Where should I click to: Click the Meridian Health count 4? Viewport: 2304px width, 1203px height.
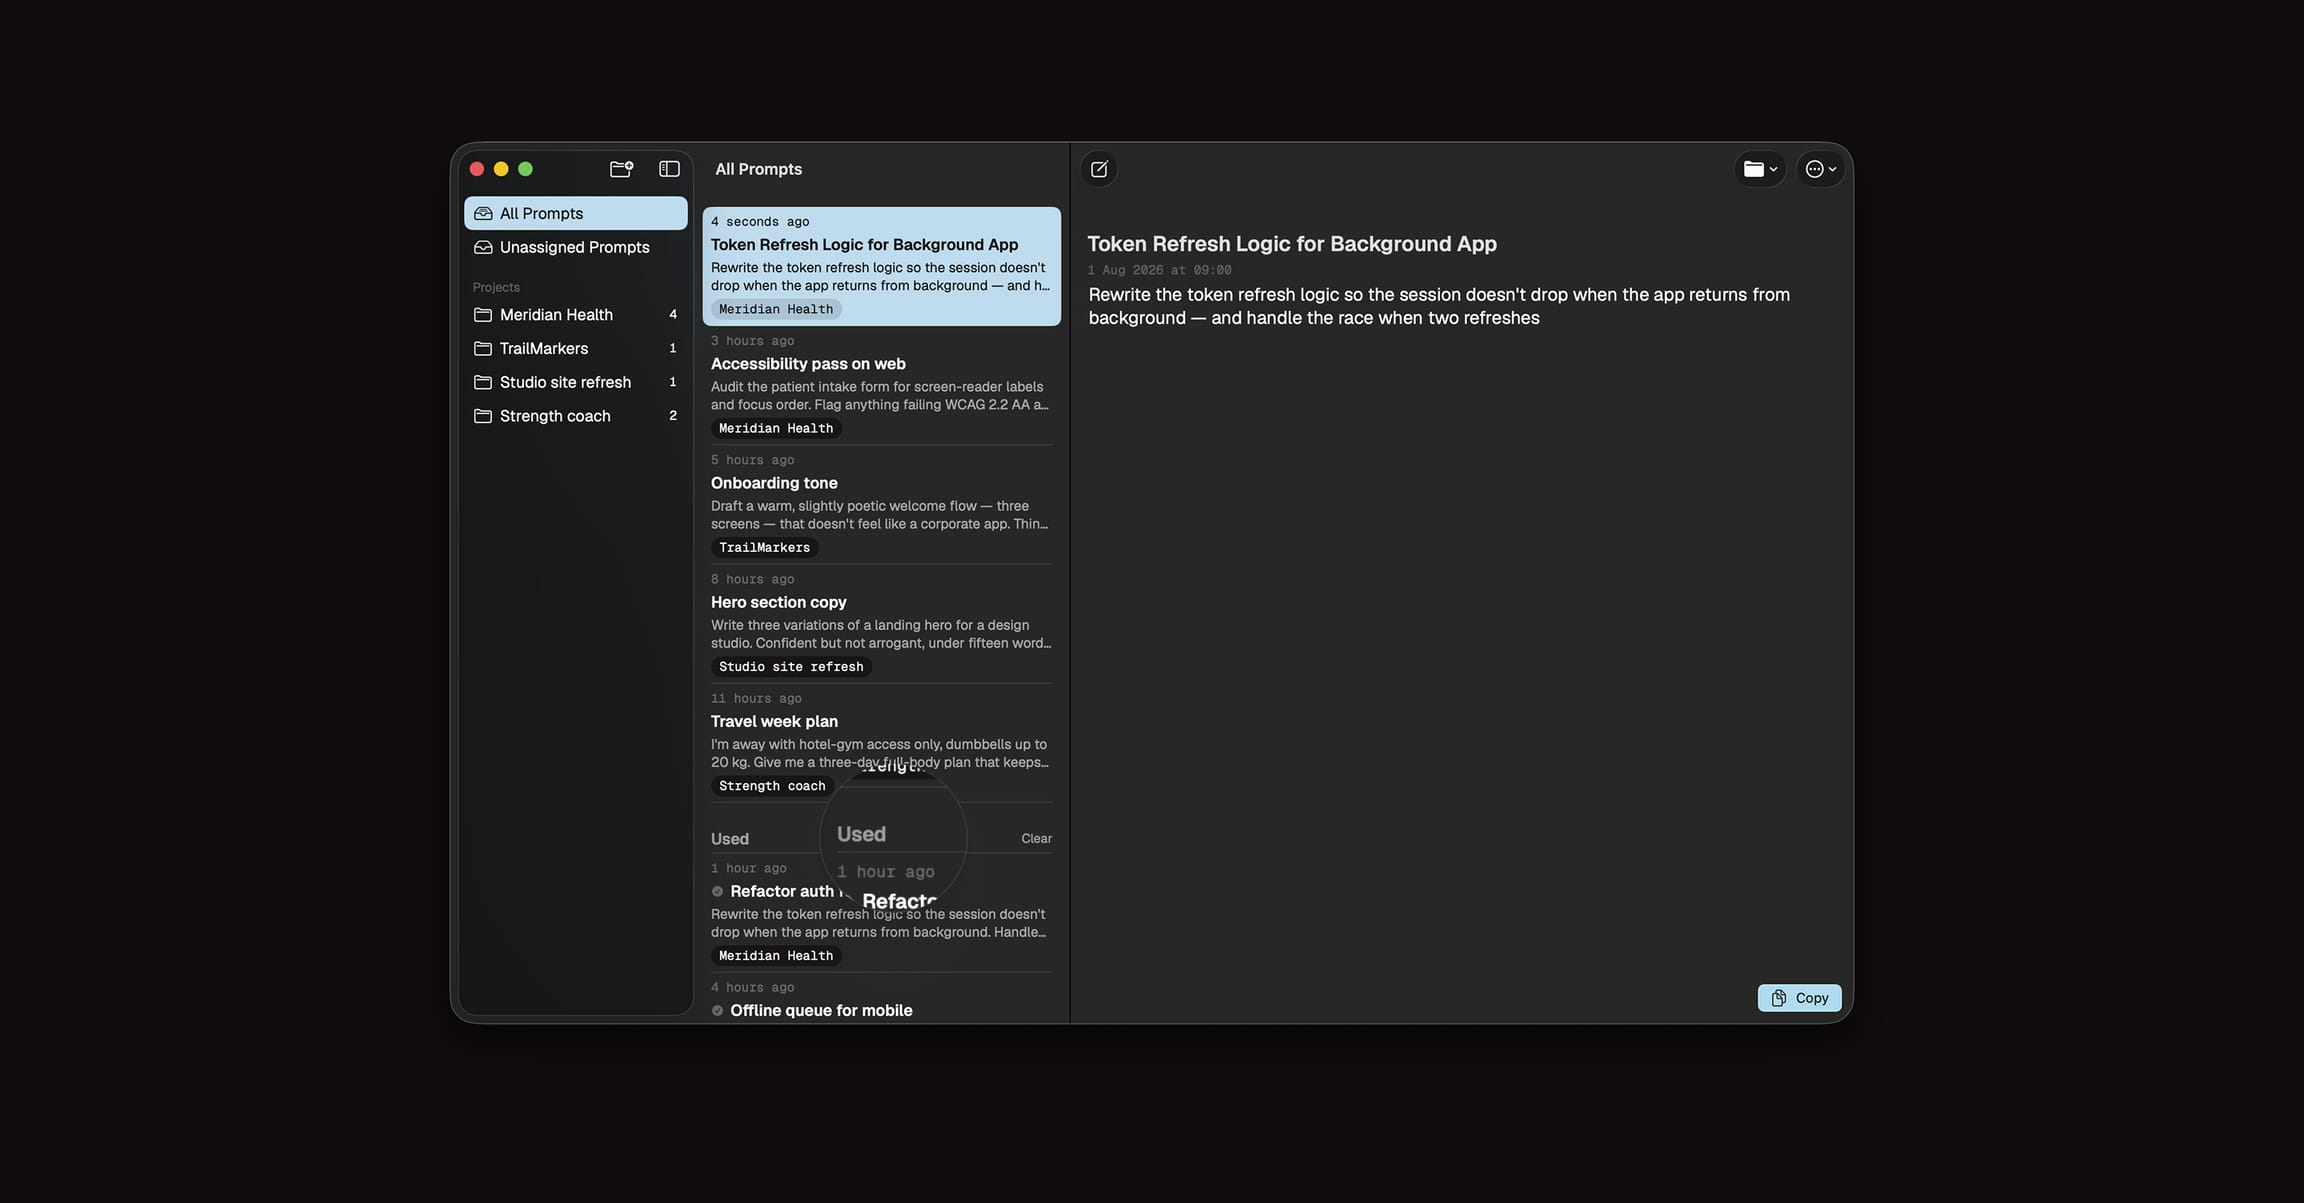[x=673, y=315]
